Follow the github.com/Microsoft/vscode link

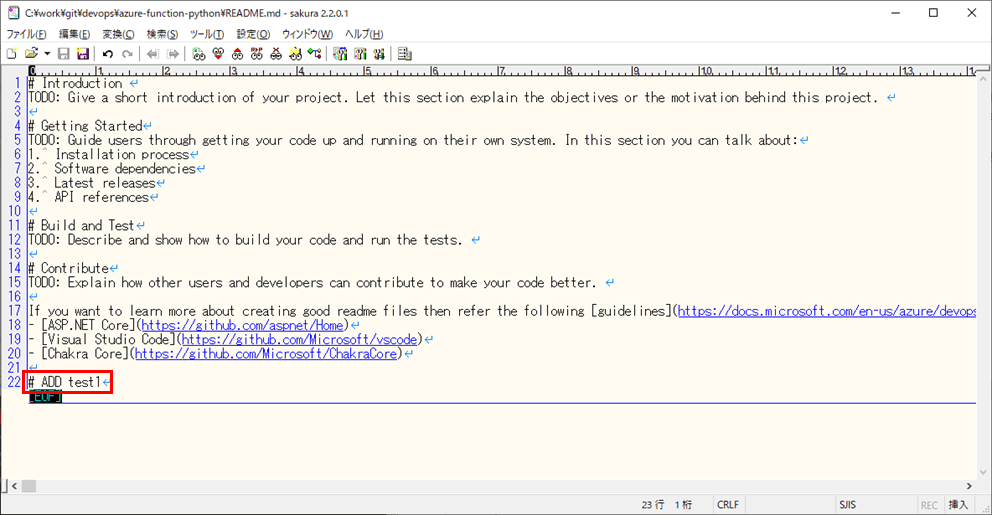coord(299,340)
